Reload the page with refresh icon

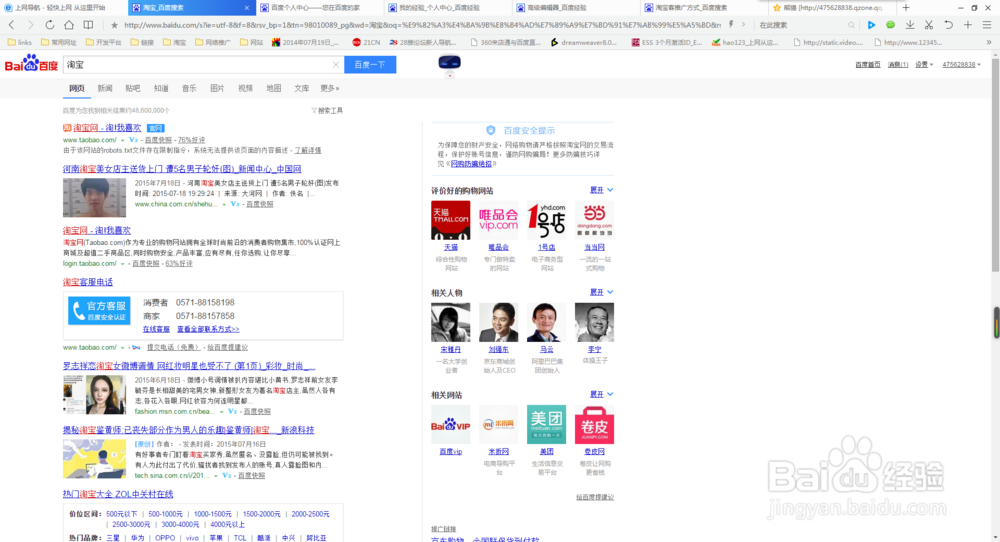coord(50,25)
